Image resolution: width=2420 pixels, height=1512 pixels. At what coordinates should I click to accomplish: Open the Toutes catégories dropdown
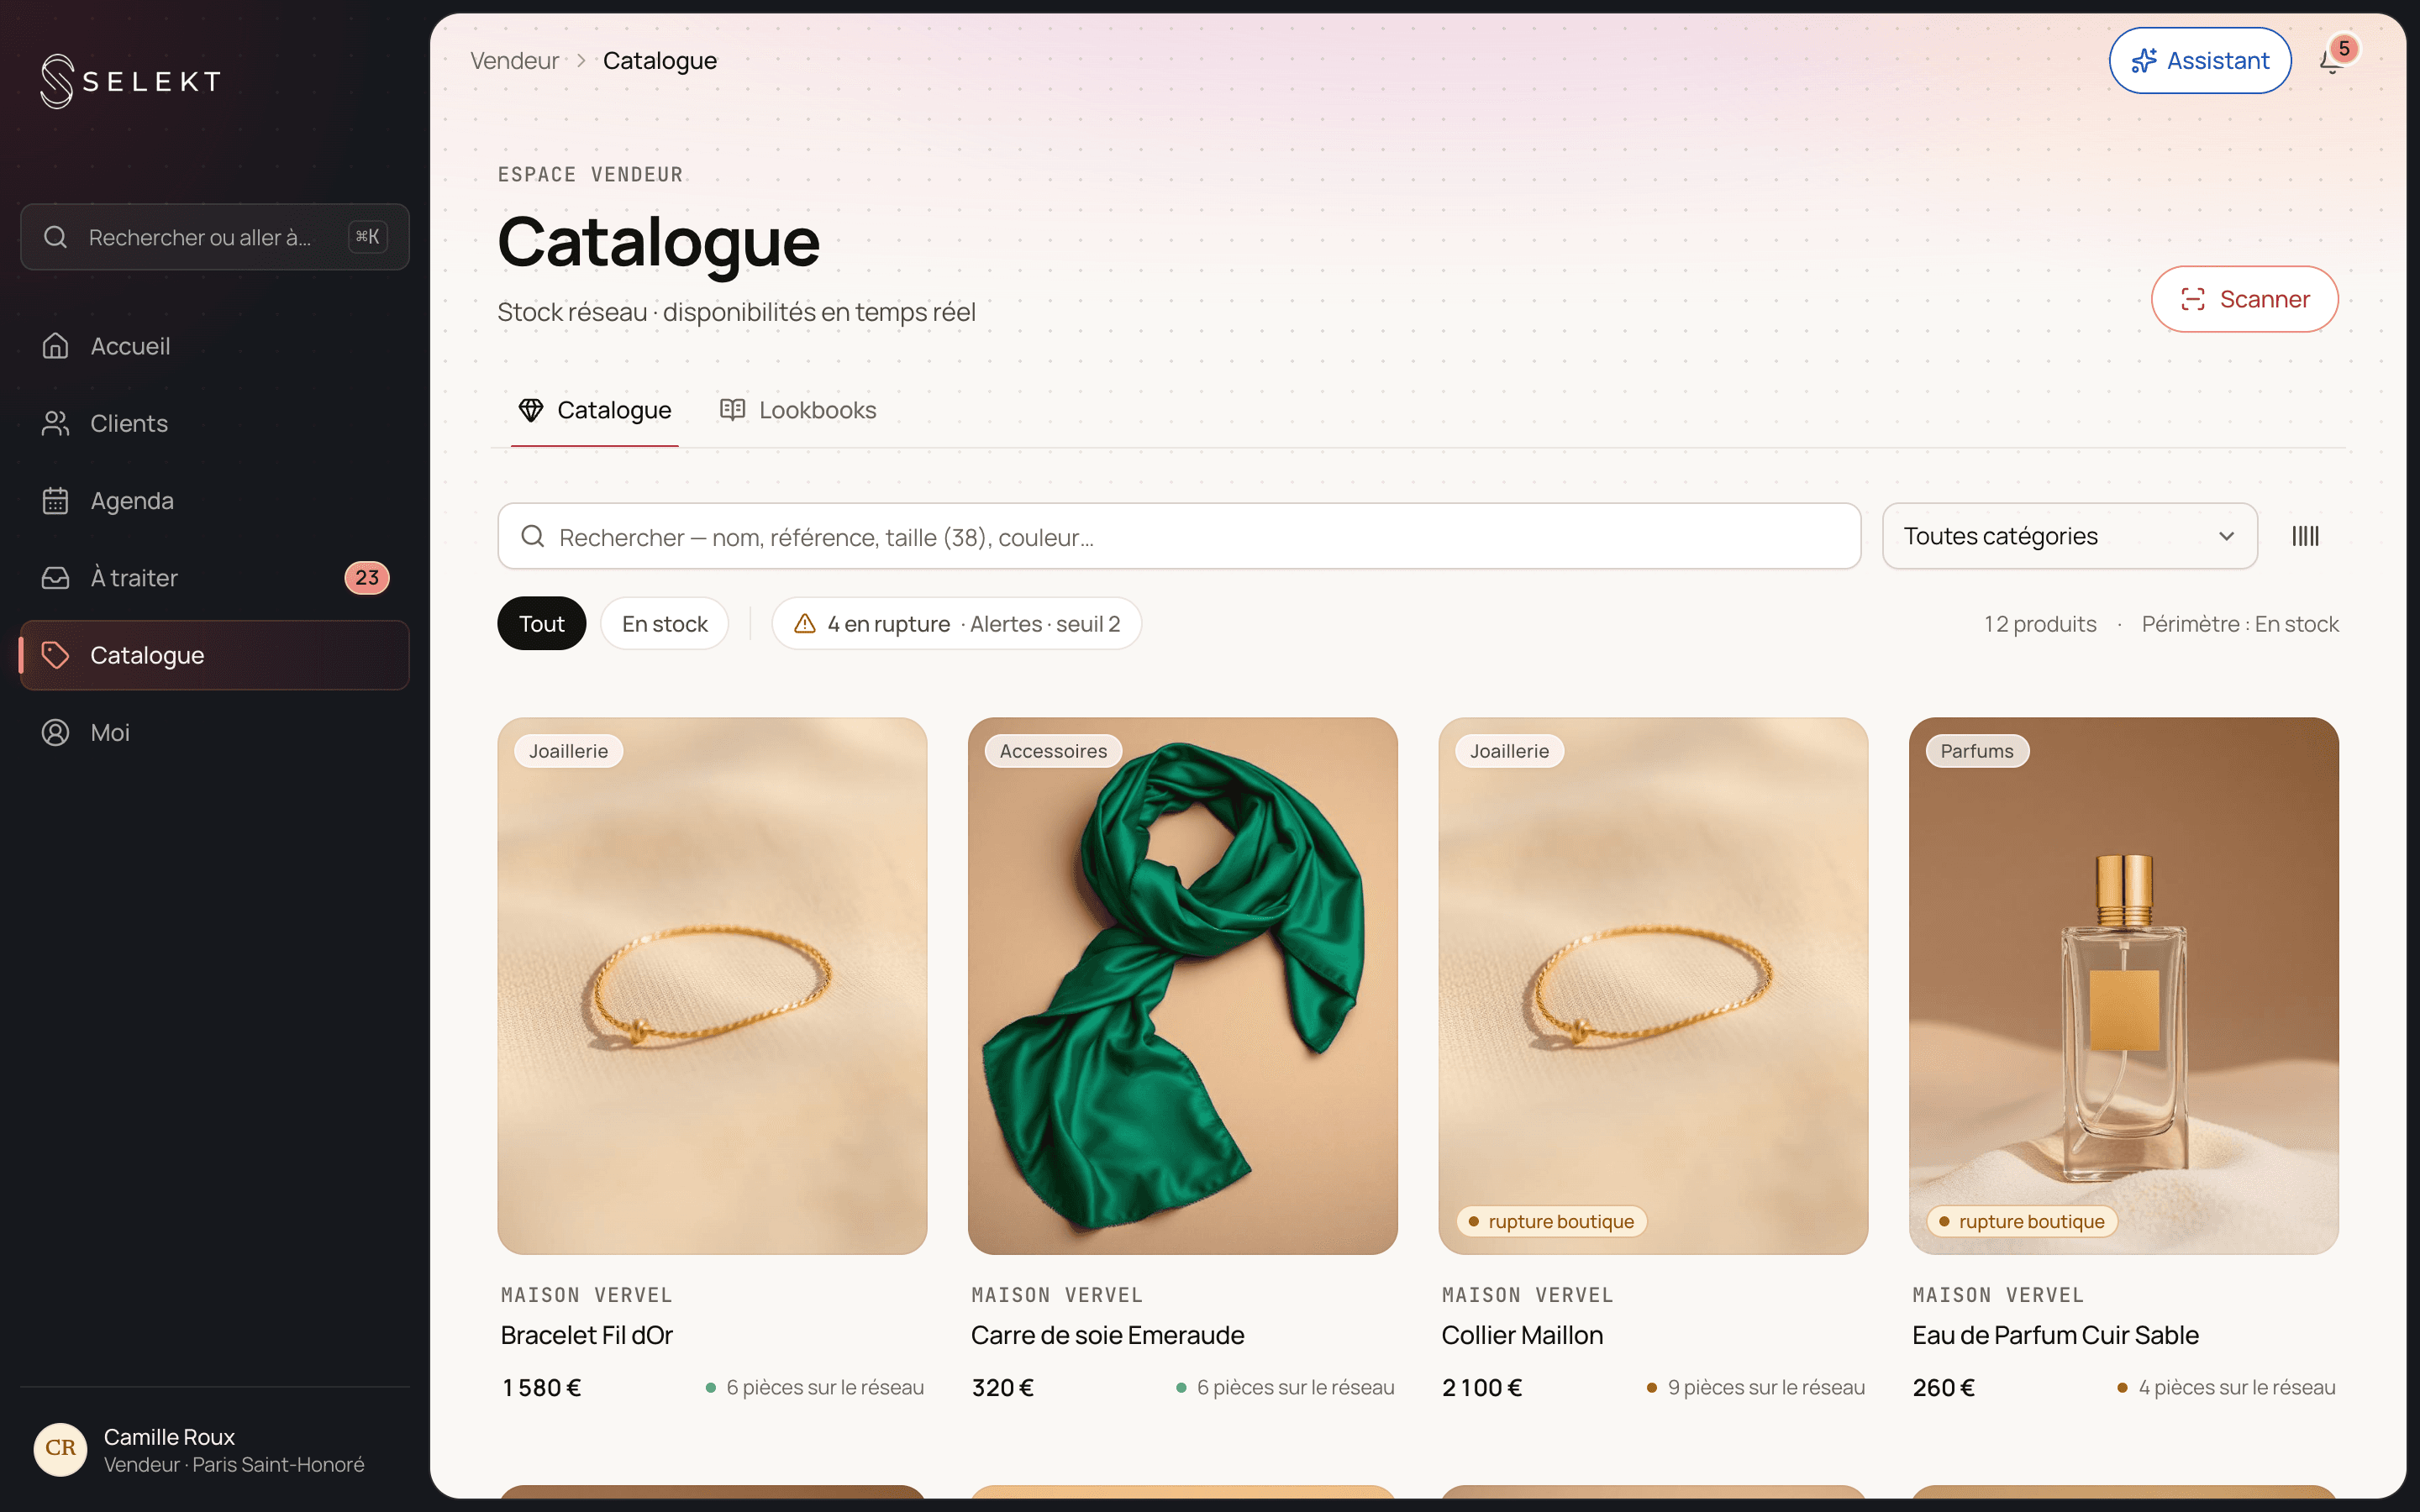coord(2070,536)
